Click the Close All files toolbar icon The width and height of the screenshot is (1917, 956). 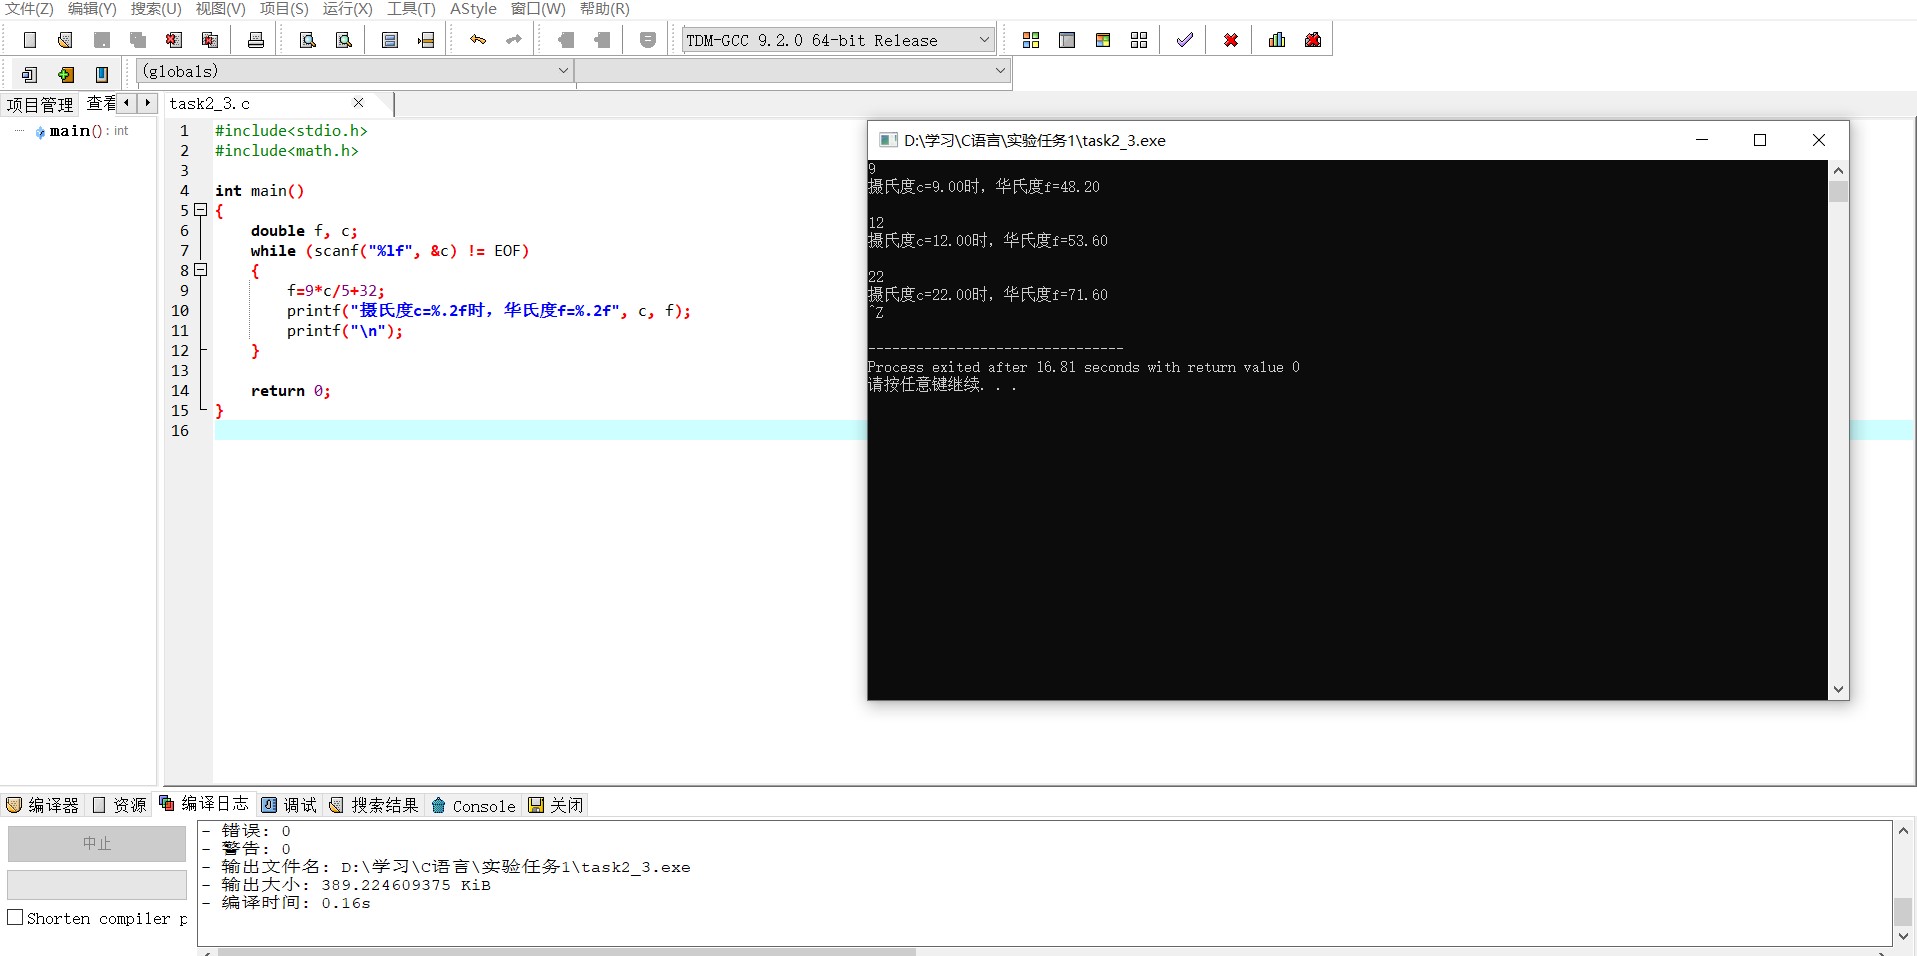210,40
